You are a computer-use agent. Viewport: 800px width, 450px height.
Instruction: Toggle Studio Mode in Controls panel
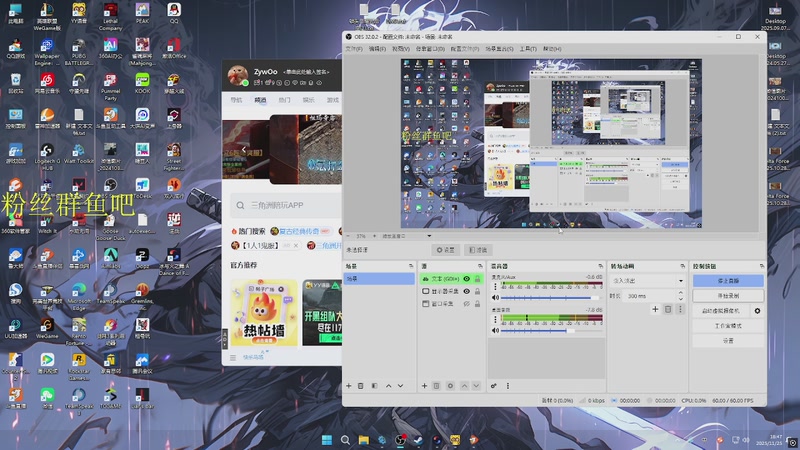click(728, 326)
